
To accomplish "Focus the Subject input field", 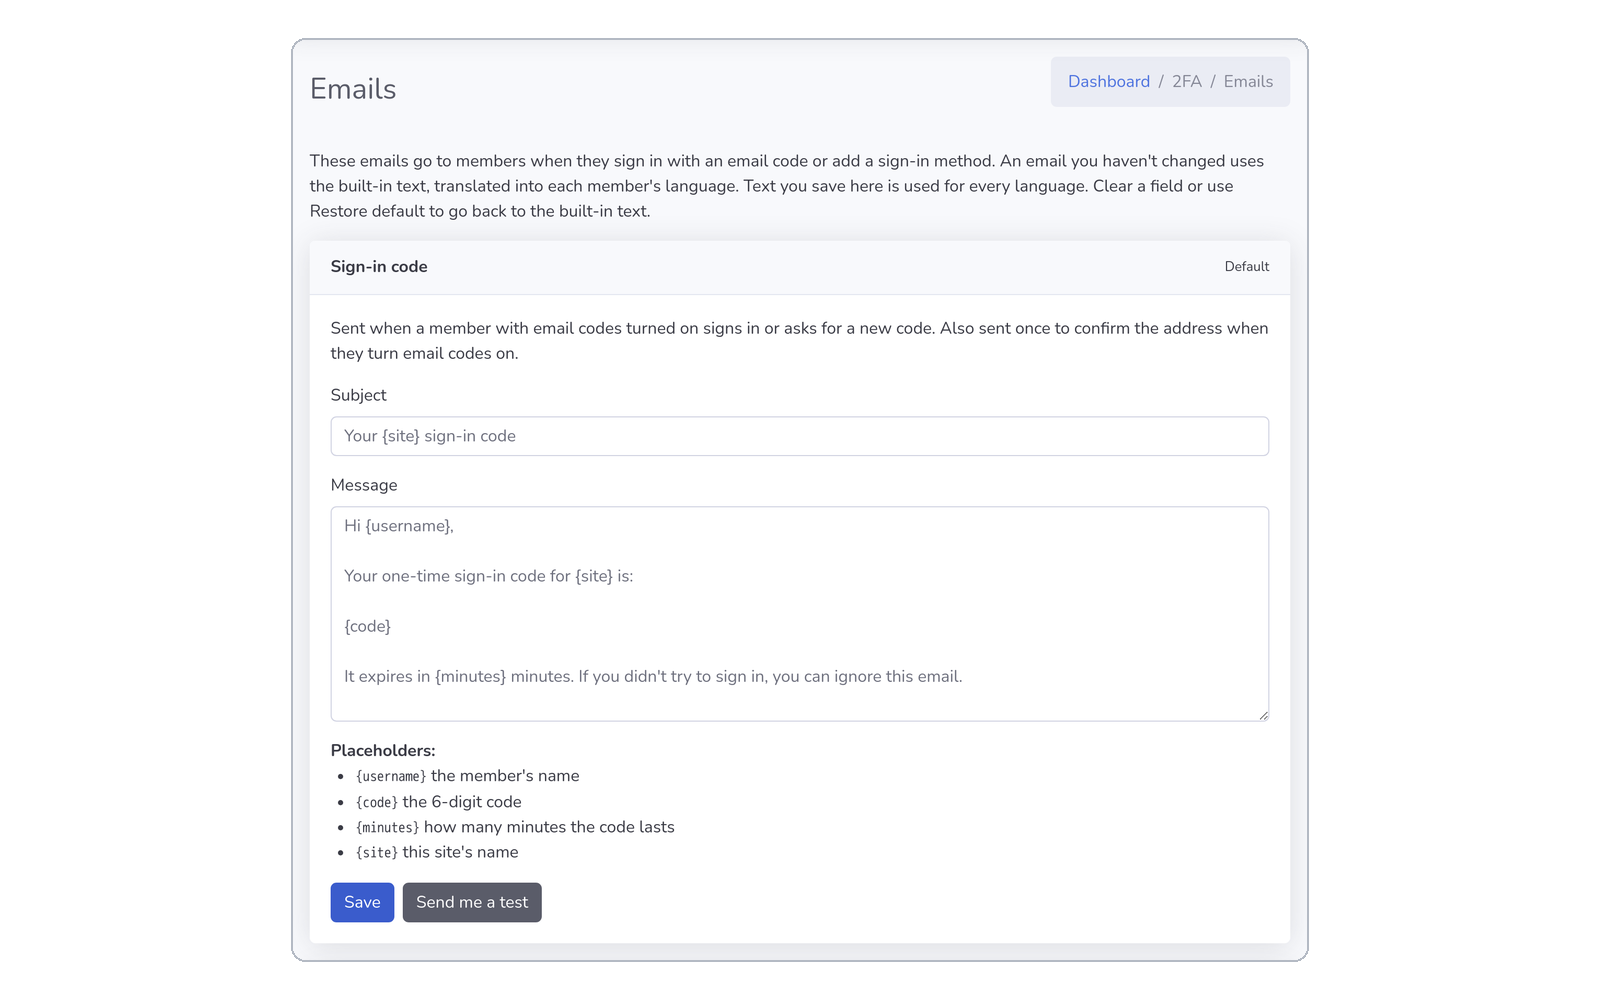I will pyautogui.click(x=800, y=436).
